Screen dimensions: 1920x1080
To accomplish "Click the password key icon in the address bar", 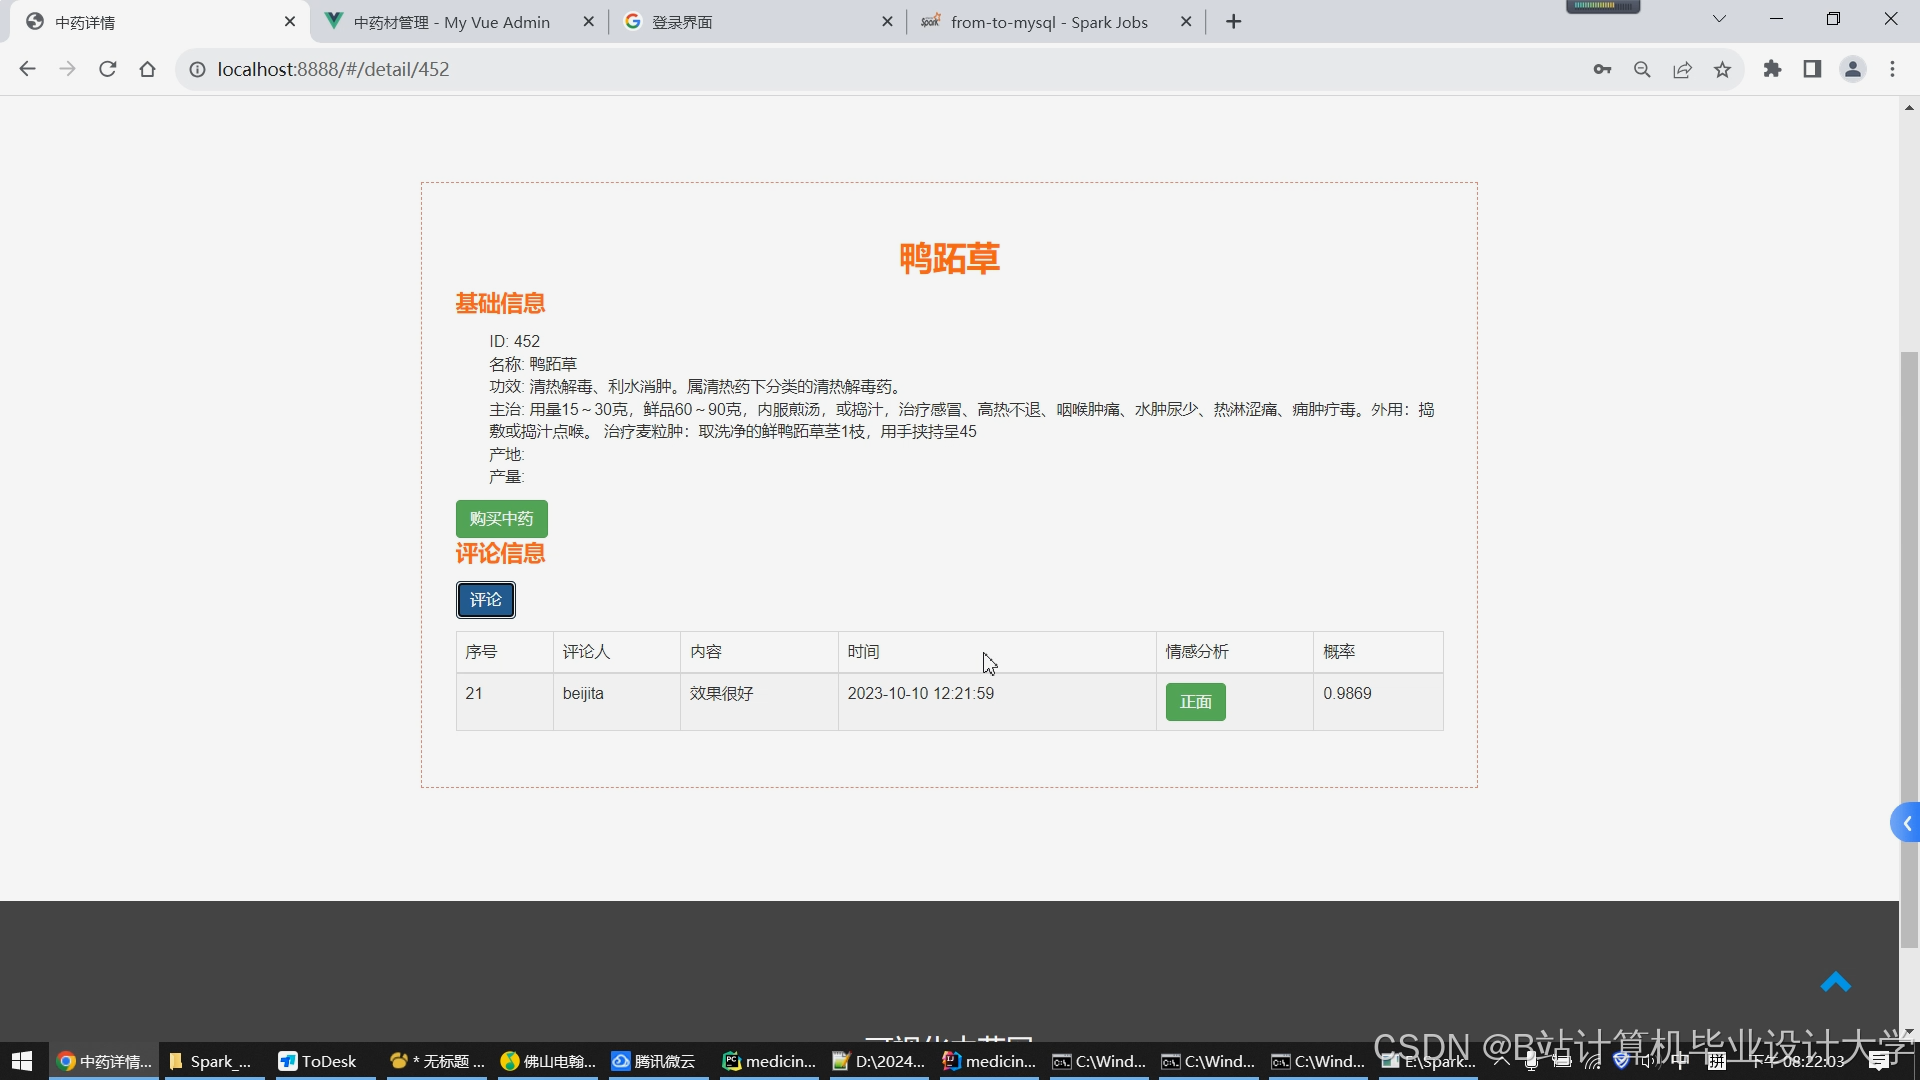I will tap(1602, 69).
